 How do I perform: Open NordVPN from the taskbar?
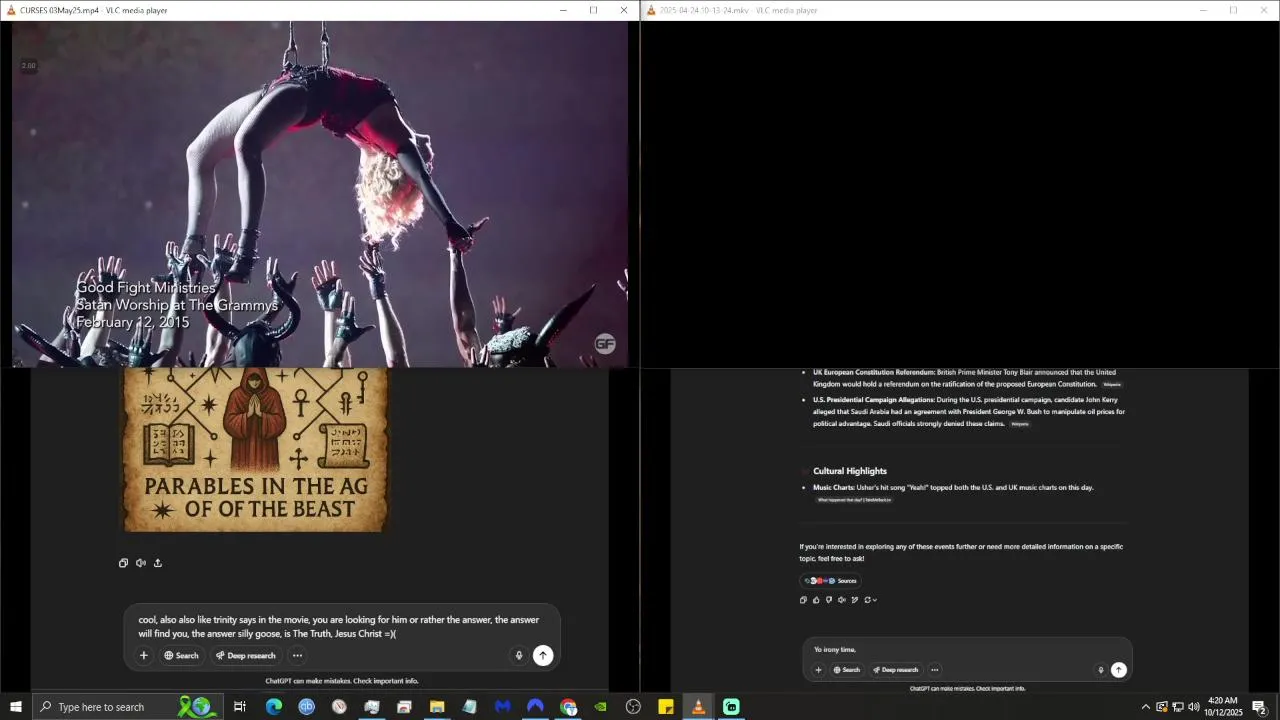click(x=535, y=707)
